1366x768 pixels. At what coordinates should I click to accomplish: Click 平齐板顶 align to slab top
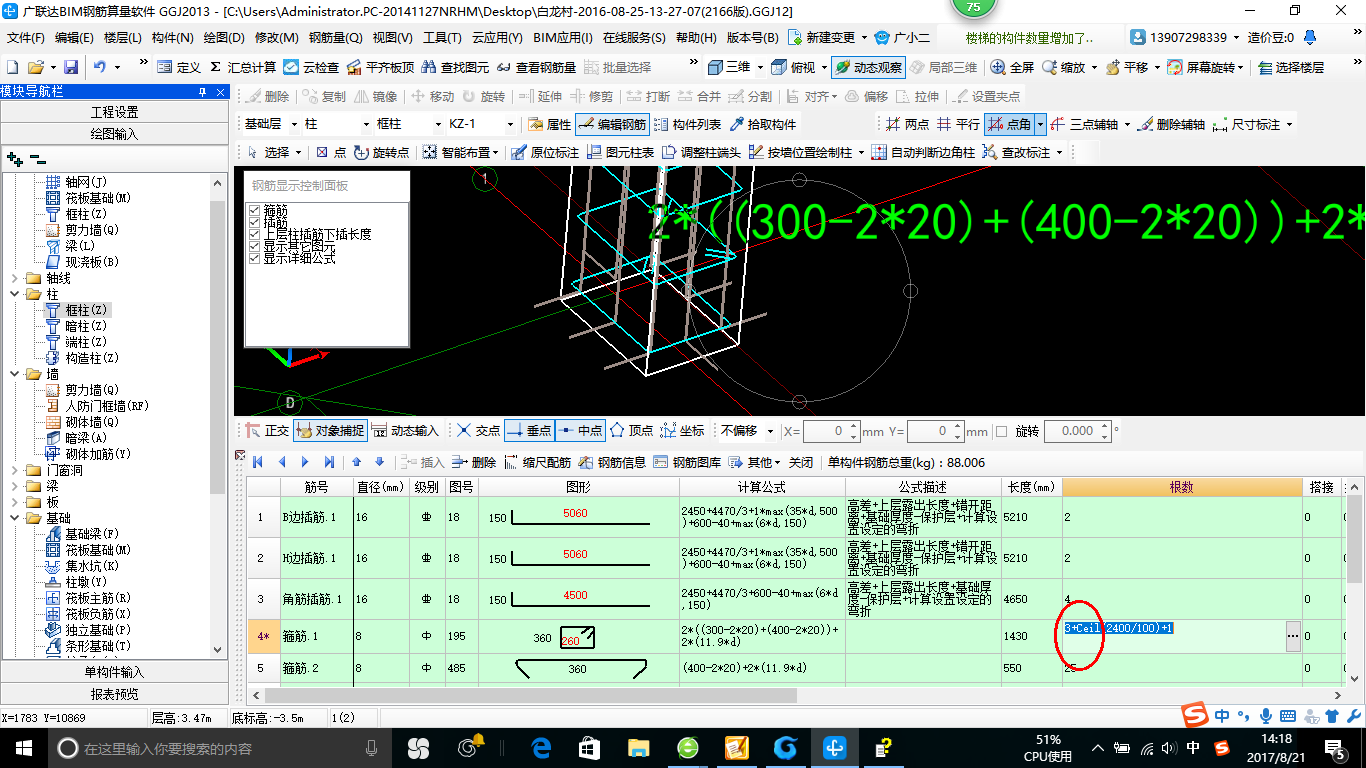click(380, 67)
